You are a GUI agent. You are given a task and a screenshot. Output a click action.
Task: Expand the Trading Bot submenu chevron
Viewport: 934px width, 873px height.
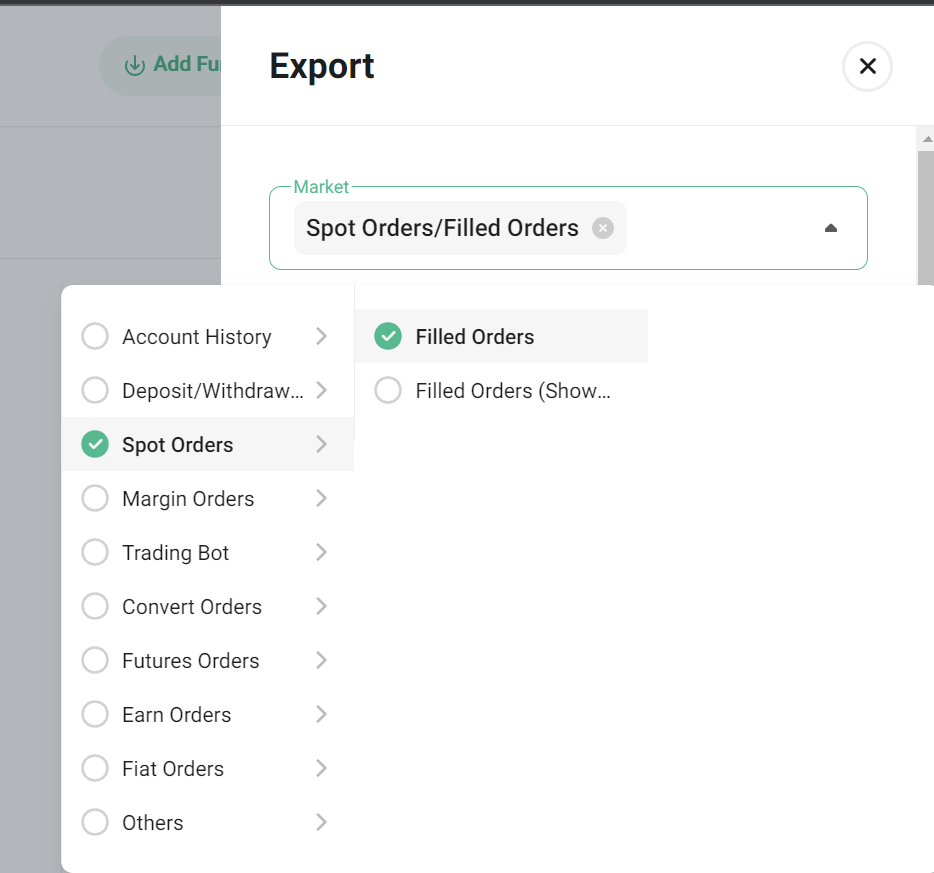tap(321, 552)
